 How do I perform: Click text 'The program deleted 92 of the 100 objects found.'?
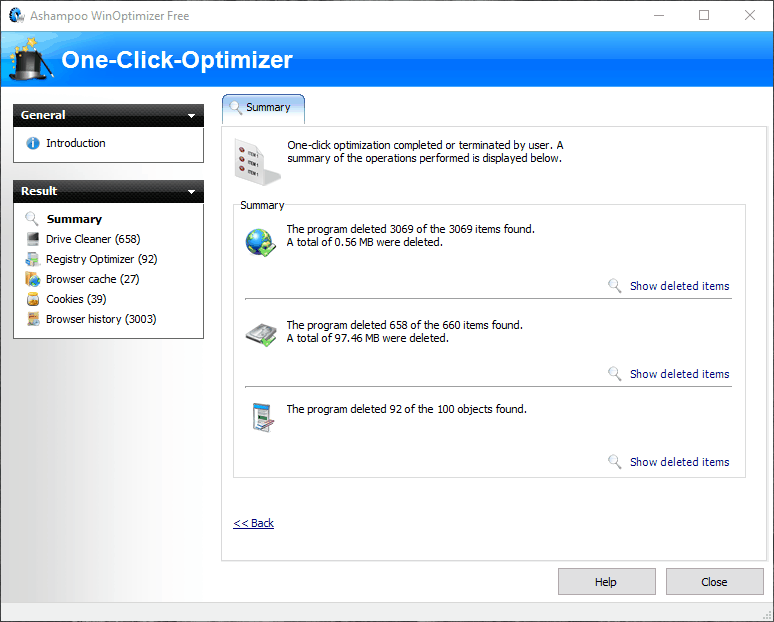click(406, 409)
